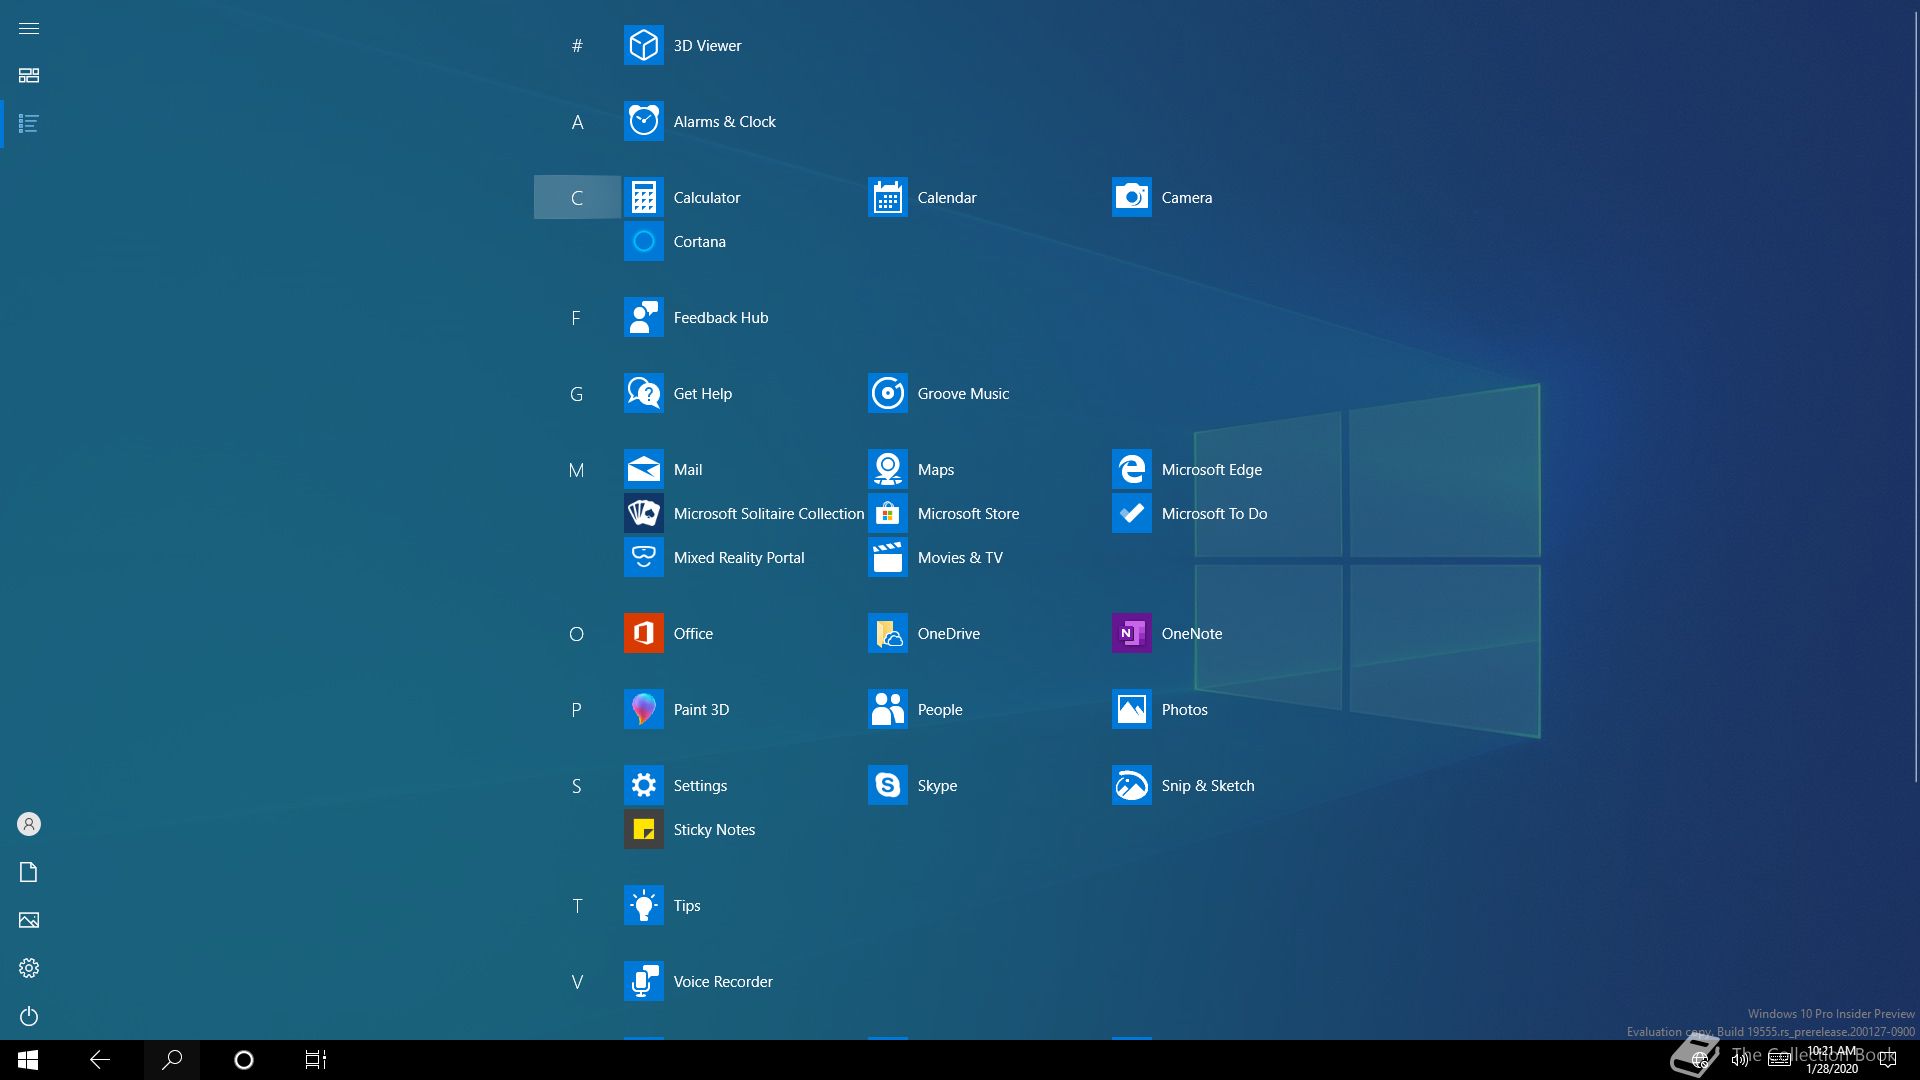Viewport: 1920px width, 1080px height.
Task: Click the A letter group header
Action: 577,122
